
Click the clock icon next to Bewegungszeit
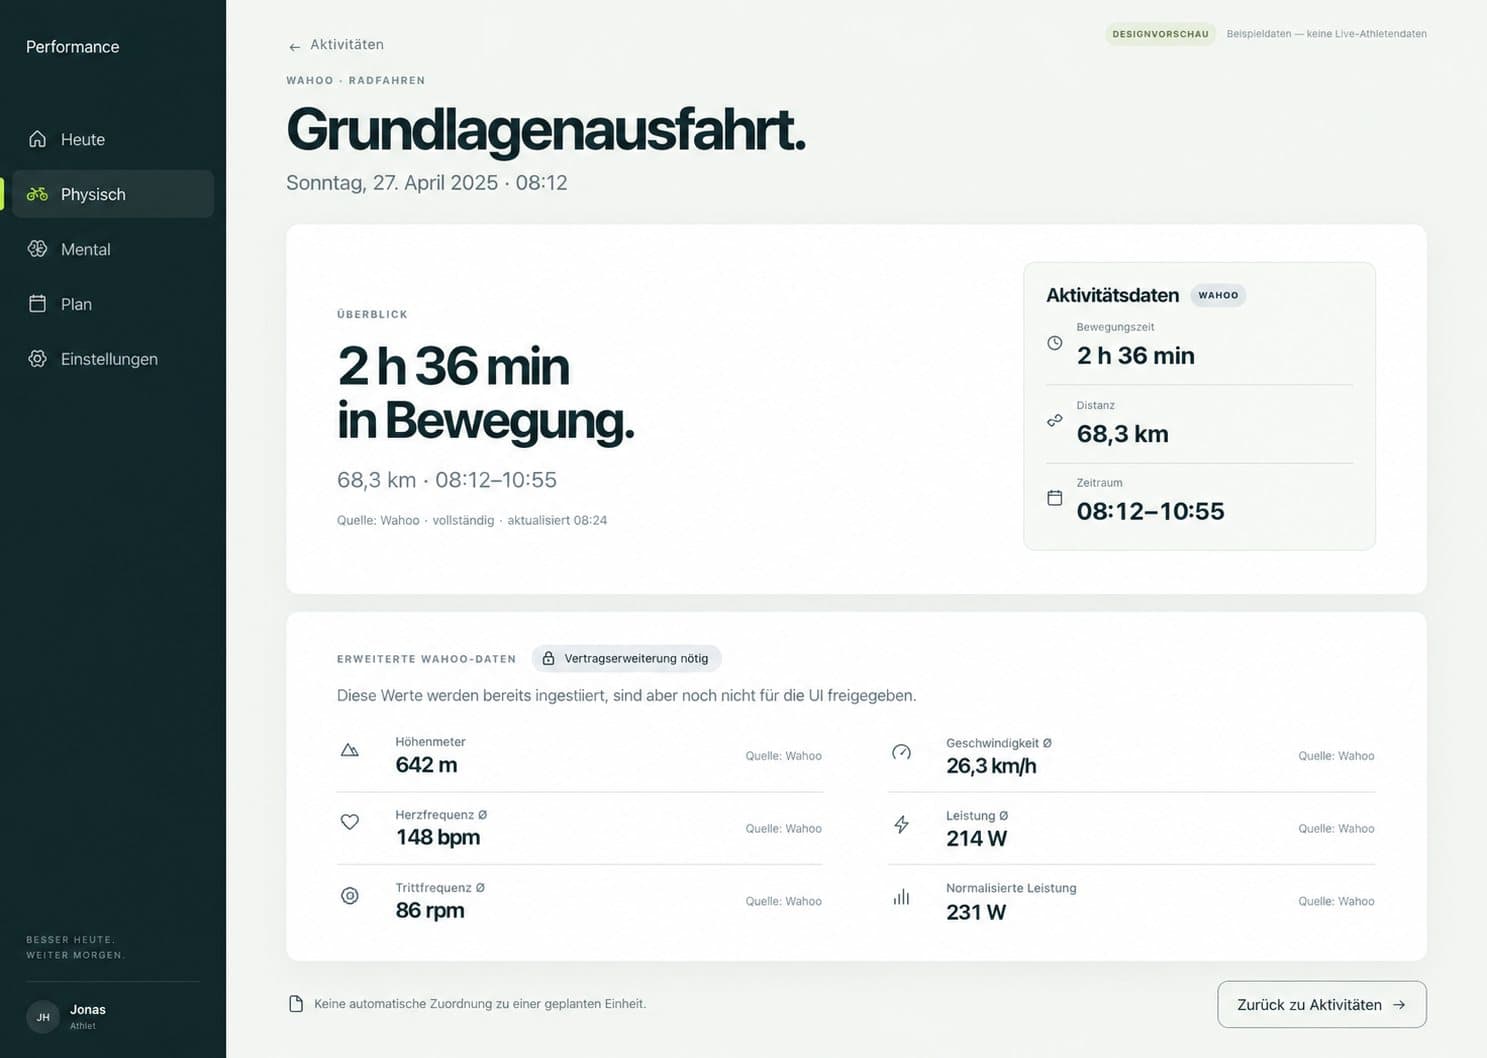pyautogui.click(x=1054, y=343)
